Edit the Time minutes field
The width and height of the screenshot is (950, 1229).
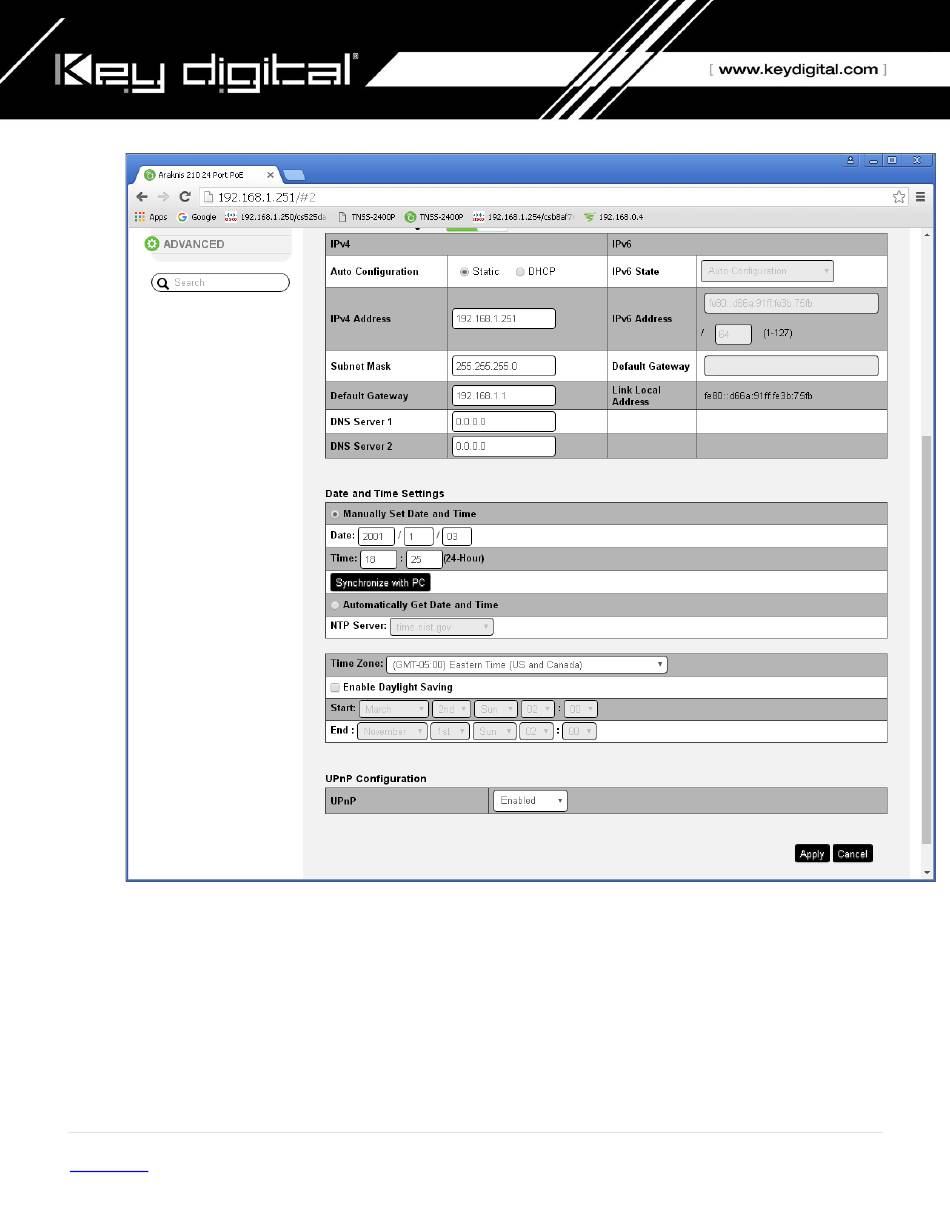click(424, 559)
